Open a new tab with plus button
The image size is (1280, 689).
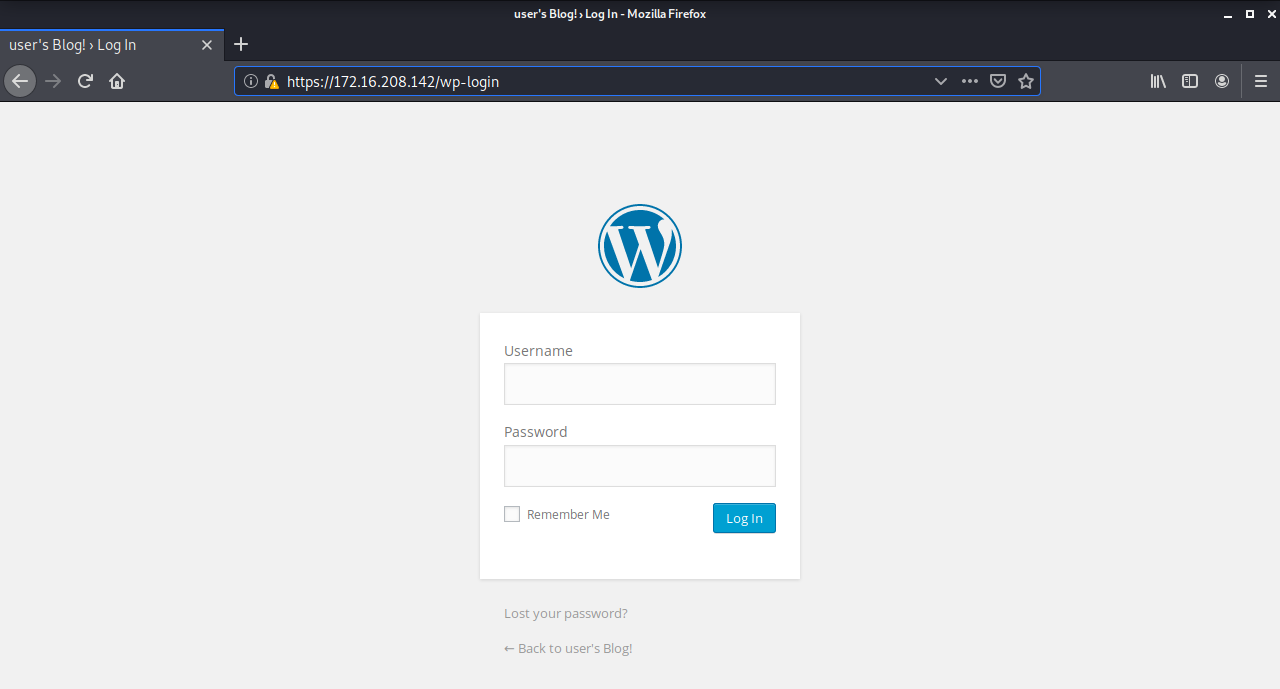click(x=240, y=45)
